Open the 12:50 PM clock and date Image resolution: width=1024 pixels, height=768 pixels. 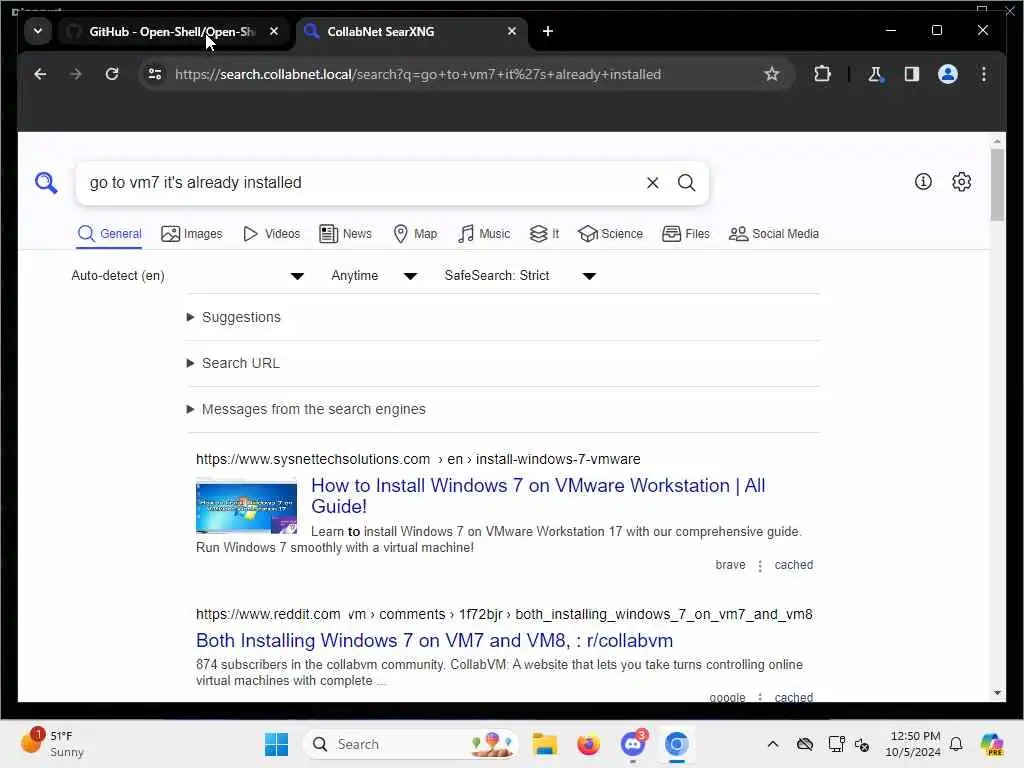click(912, 744)
